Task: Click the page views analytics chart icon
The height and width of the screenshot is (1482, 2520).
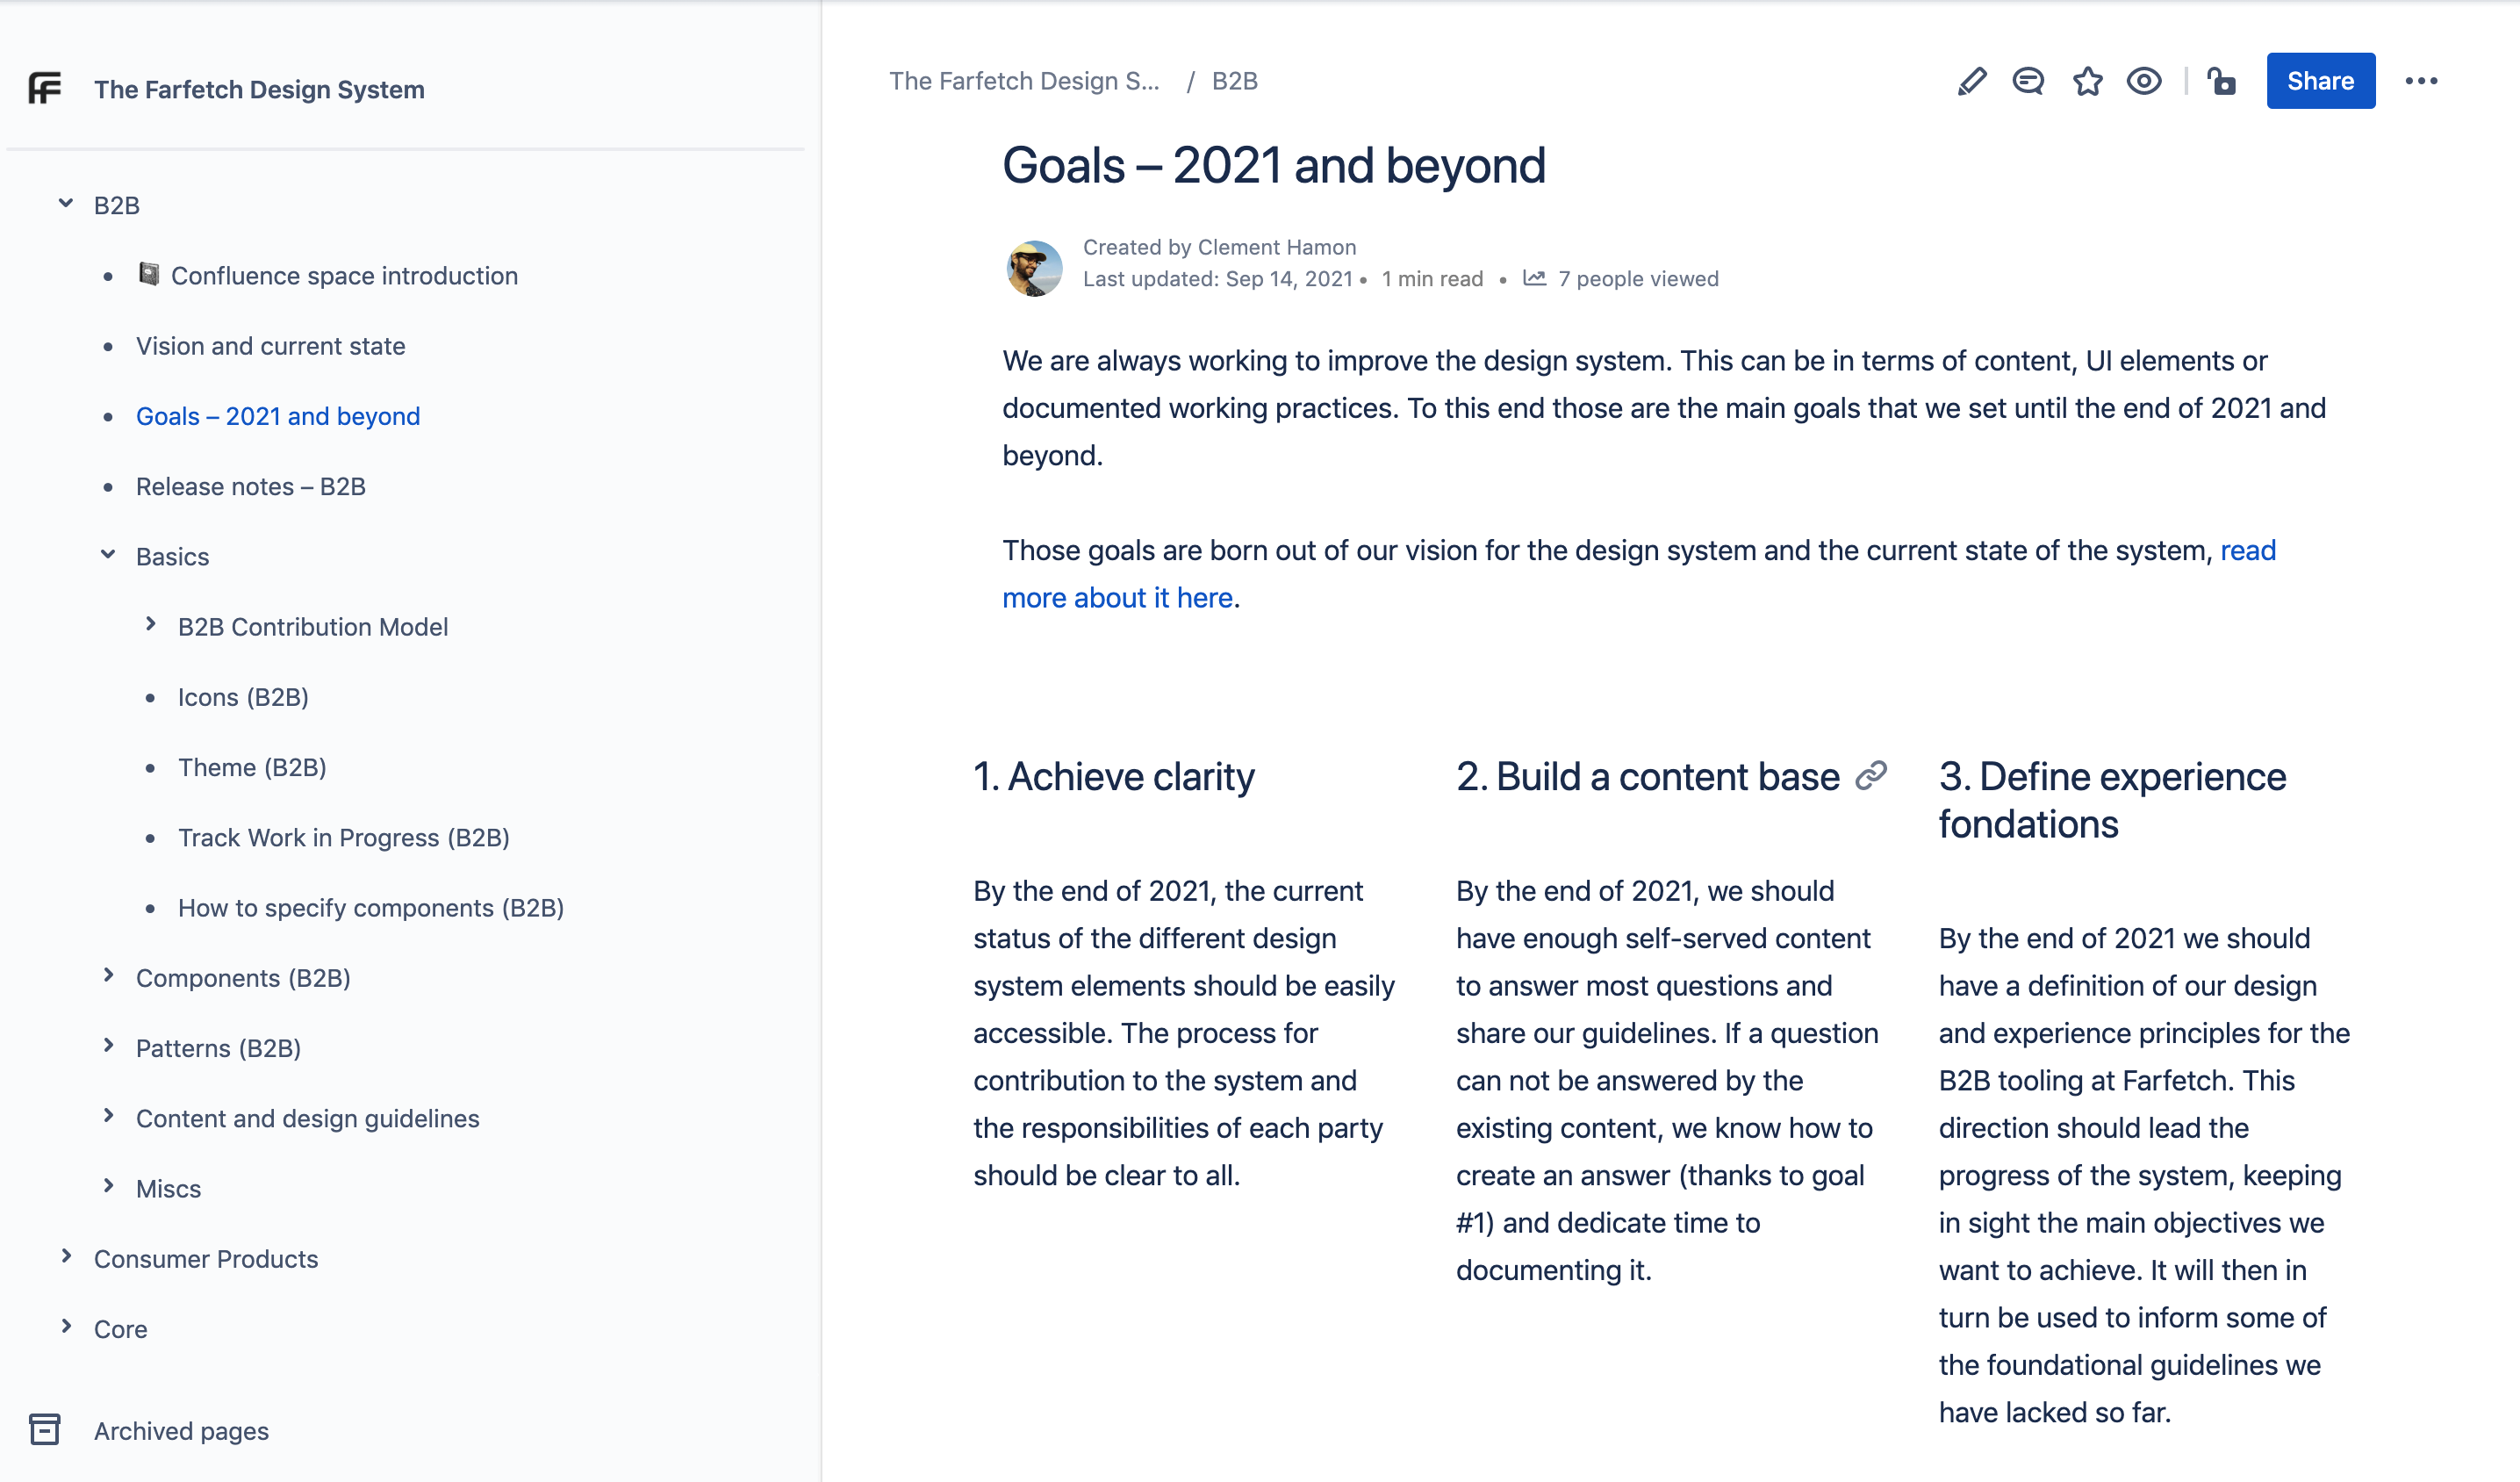Action: point(1534,278)
